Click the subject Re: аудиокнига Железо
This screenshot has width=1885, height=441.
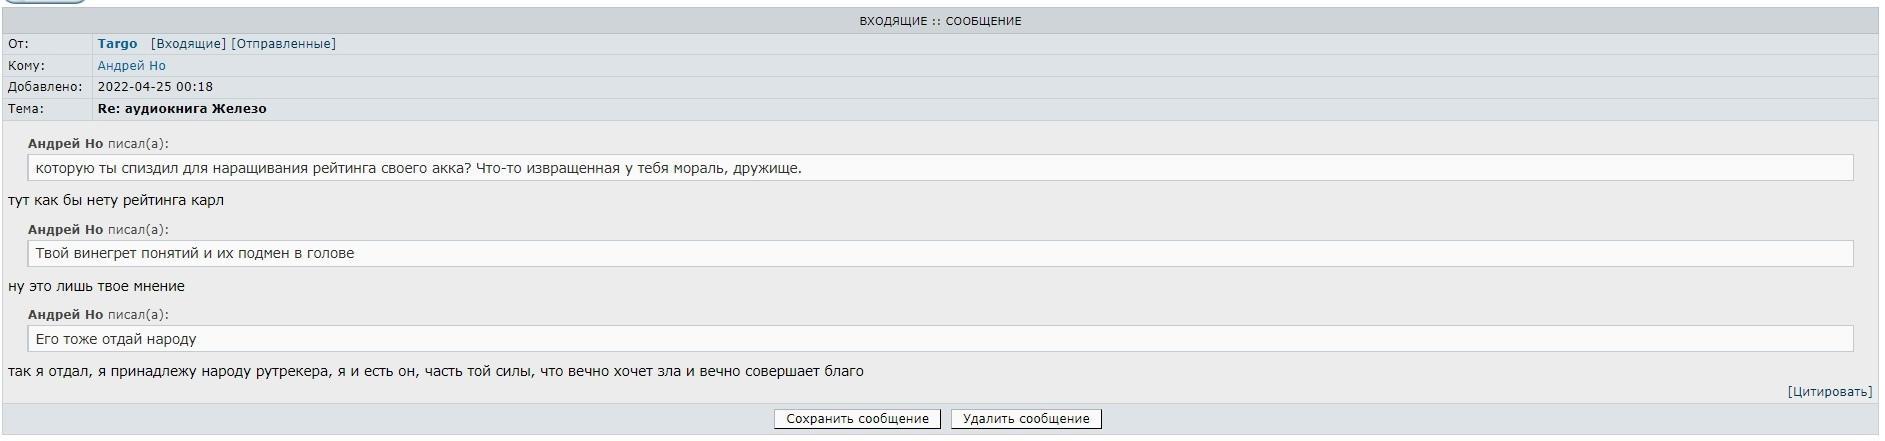(182, 109)
